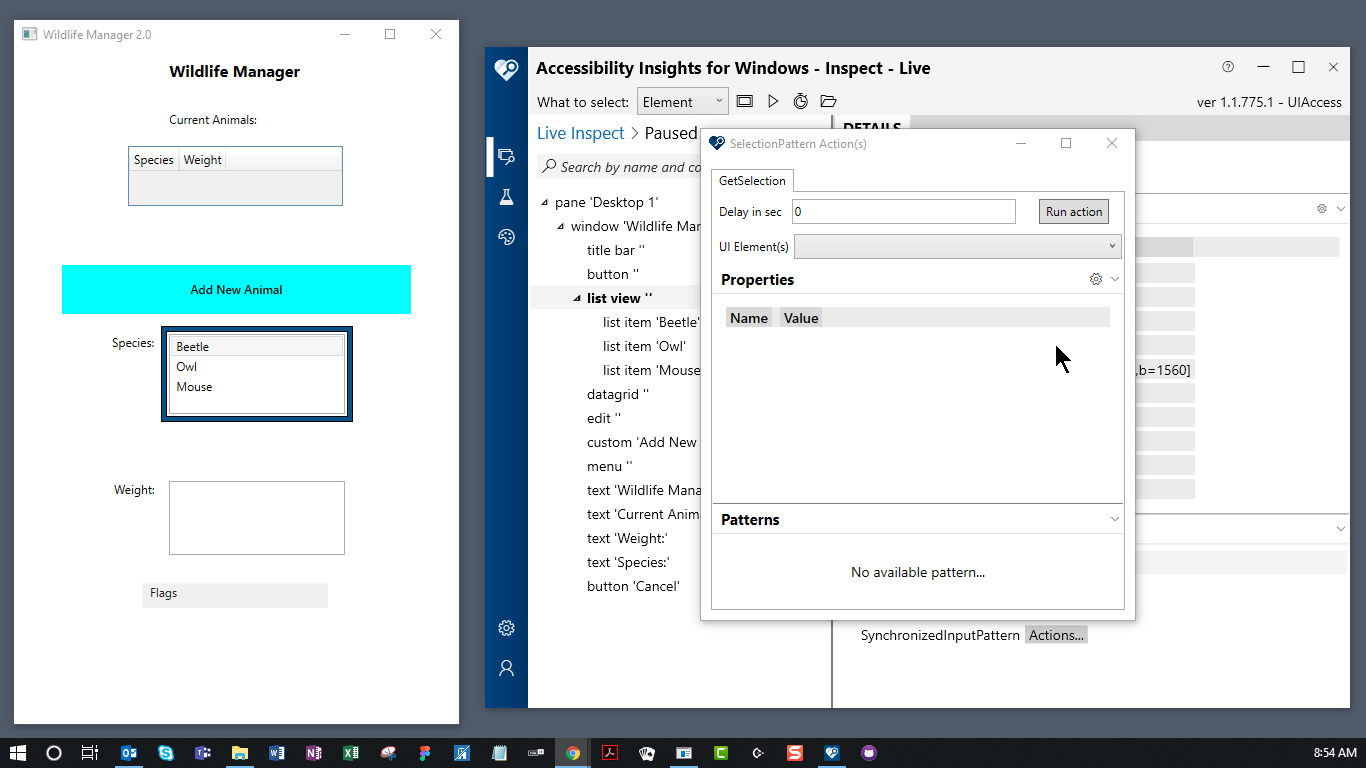This screenshot has width=1366, height=768.
Task: Collapse the Properties section chevron in dialog
Action: (x=1115, y=279)
